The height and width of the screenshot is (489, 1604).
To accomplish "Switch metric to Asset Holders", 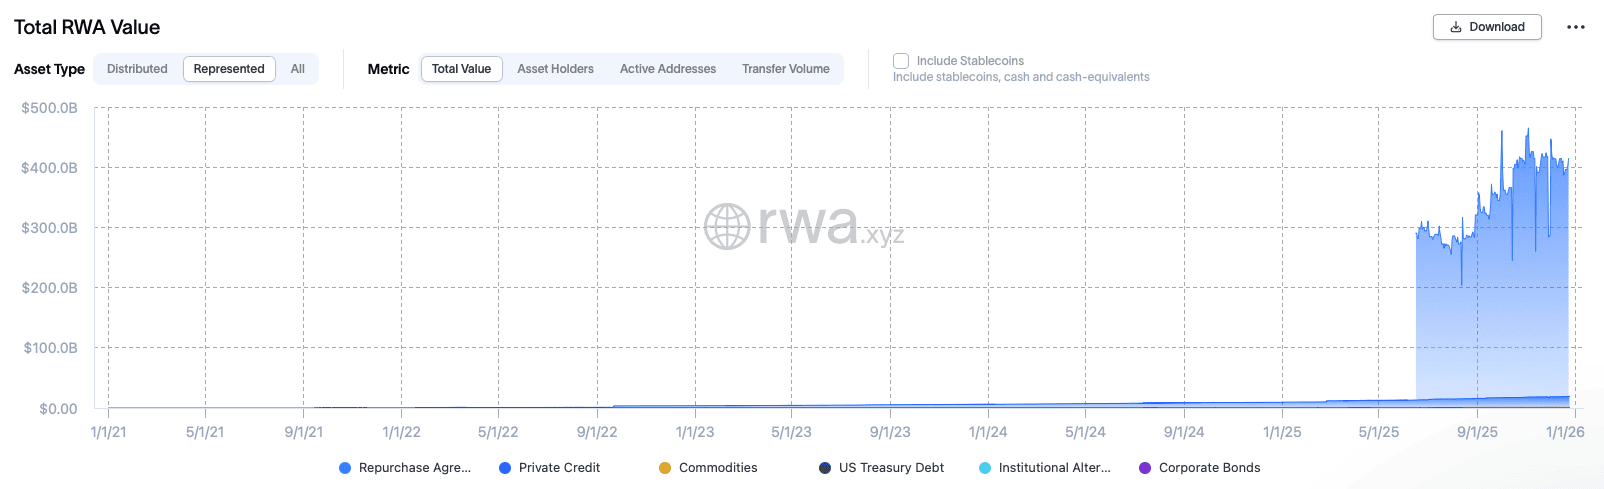I will 555,69.
